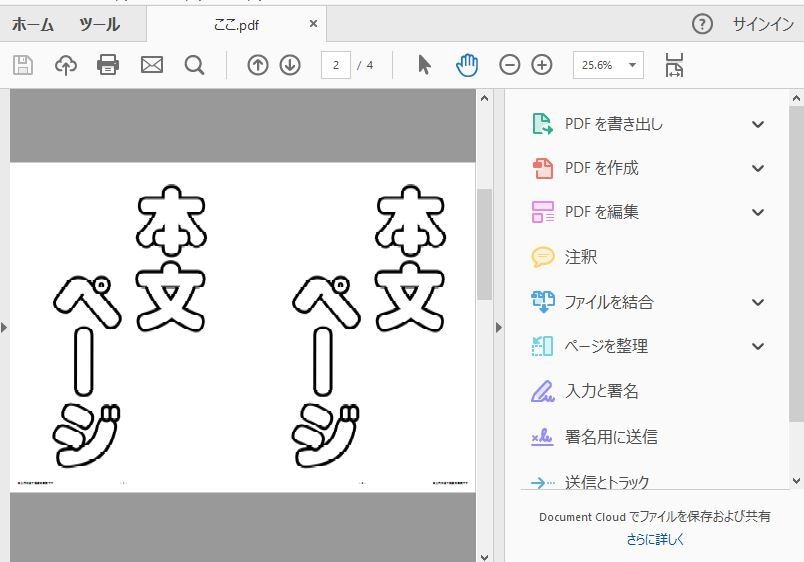Click the Document Cloud でファイルを保存および共有 text
Image resolution: width=804 pixels, height=562 pixels.
point(655,516)
